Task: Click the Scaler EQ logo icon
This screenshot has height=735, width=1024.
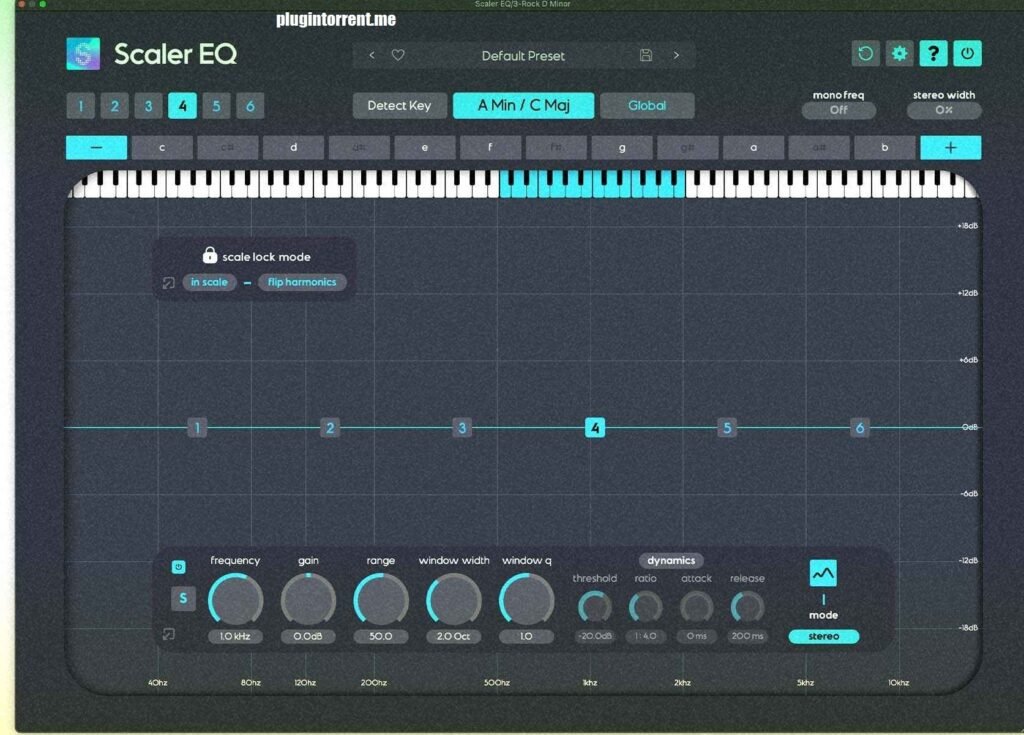Action: tap(83, 54)
